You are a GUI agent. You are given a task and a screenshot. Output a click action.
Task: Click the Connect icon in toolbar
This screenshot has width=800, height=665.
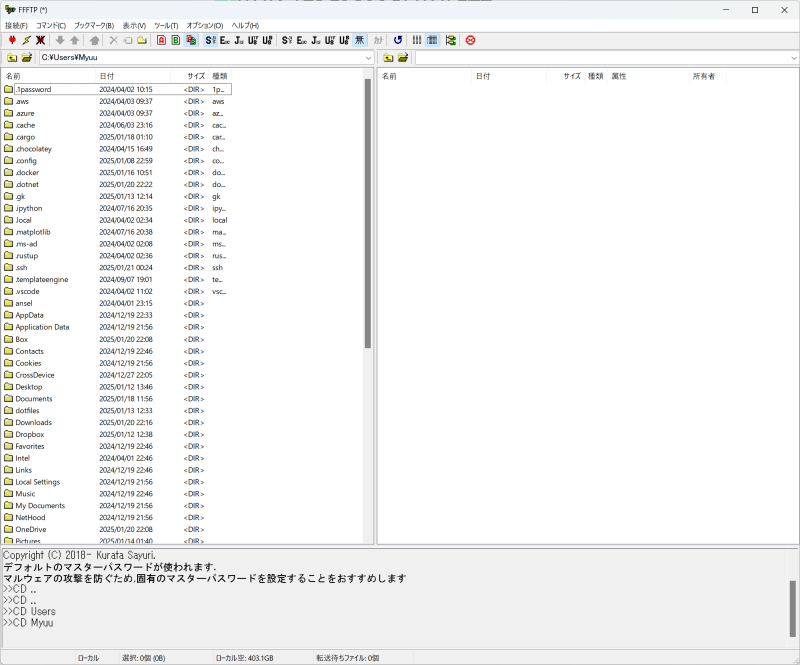(11, 40)
